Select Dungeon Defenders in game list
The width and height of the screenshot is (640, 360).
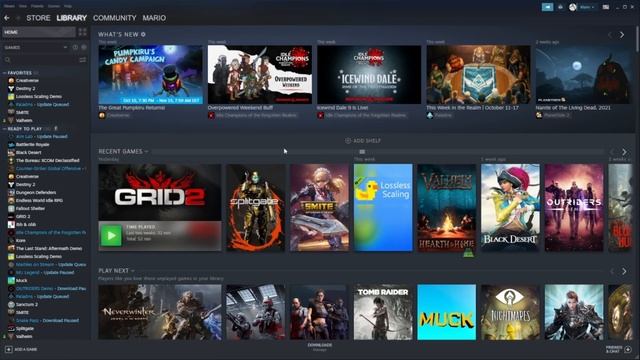click(36, 192)
